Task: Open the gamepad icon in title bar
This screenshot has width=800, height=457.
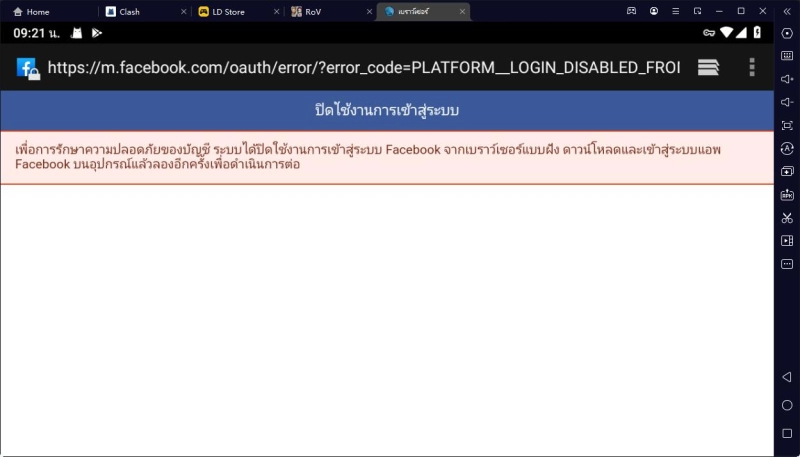Action: click(632, 11)
